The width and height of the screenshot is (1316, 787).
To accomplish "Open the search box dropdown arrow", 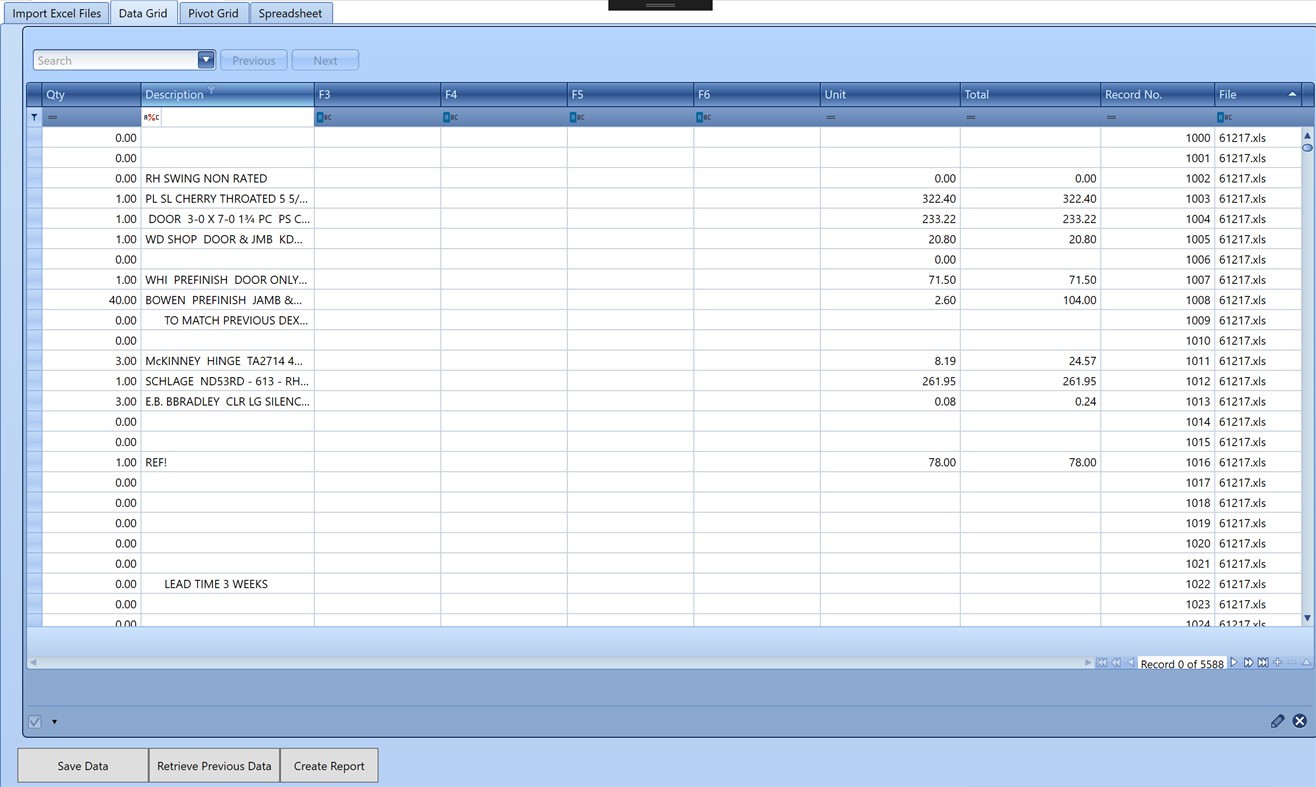I will pos(206,59).
